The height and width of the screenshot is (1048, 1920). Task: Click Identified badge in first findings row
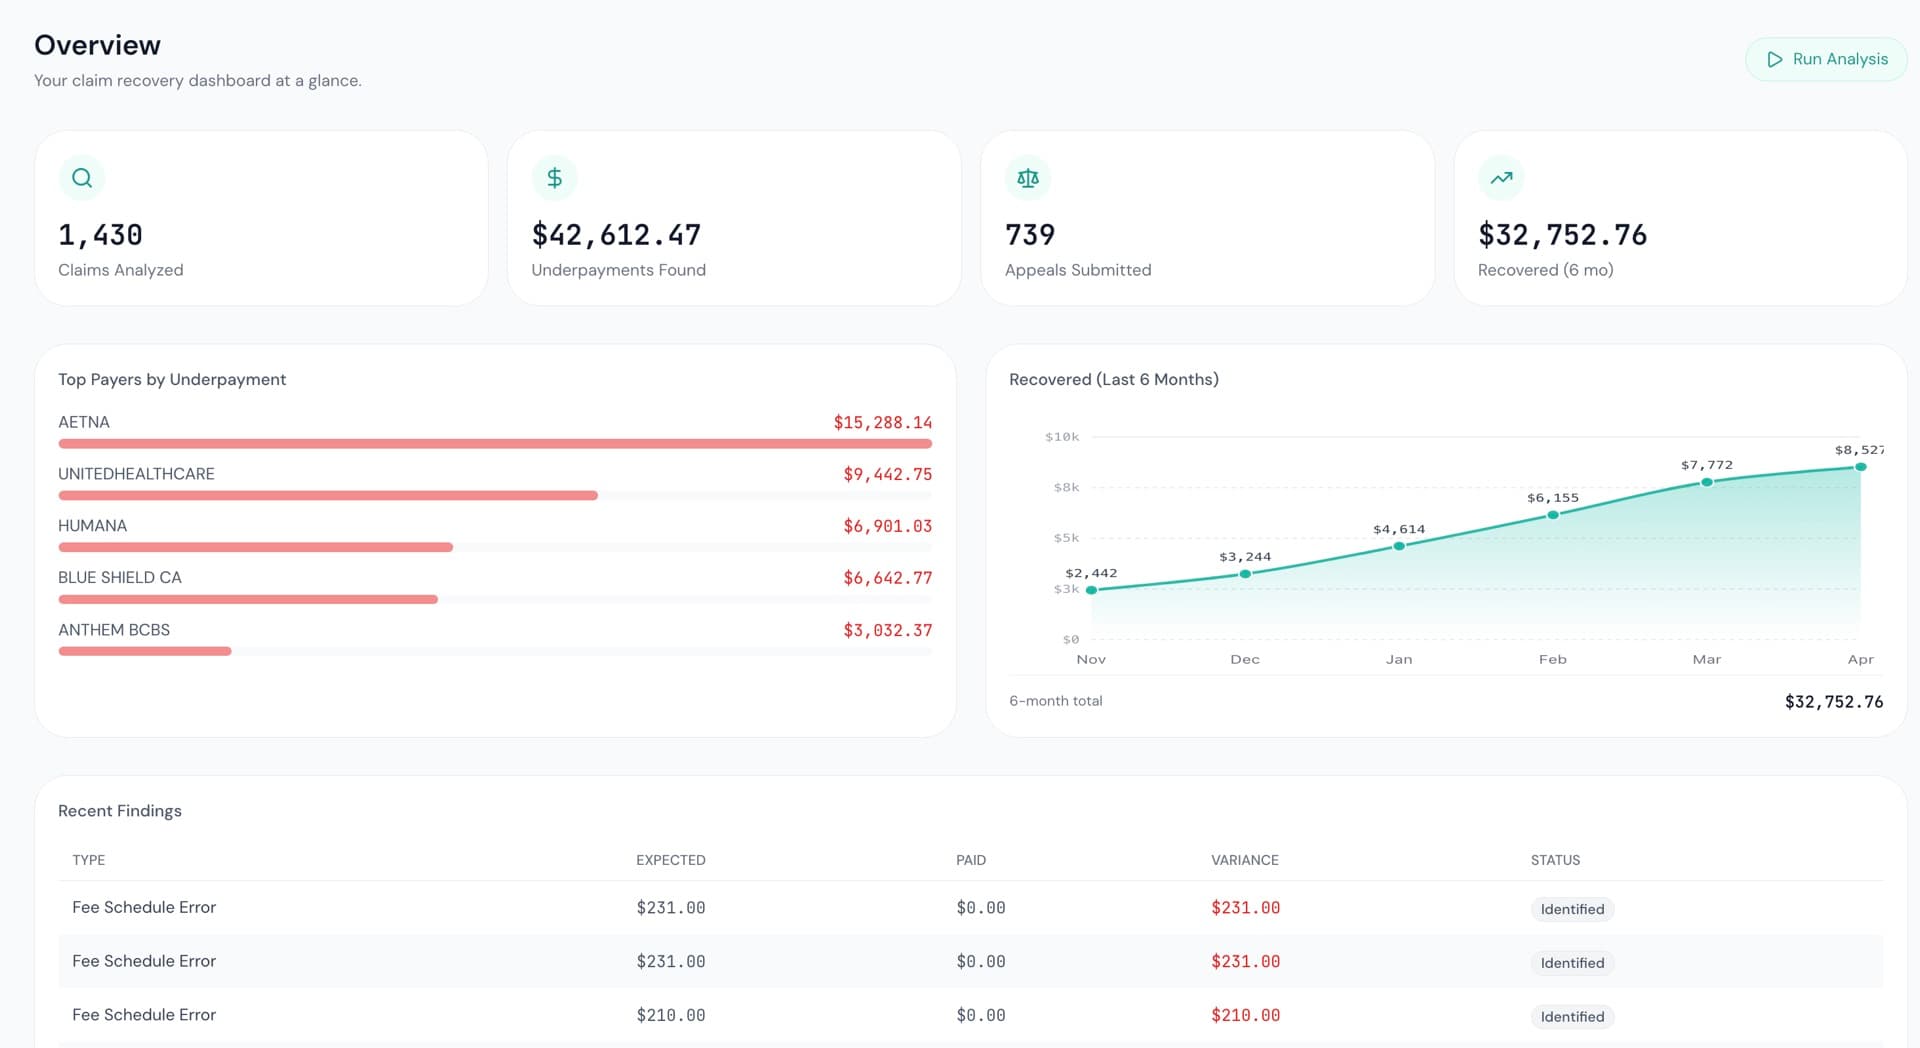tap(1572, 909)
